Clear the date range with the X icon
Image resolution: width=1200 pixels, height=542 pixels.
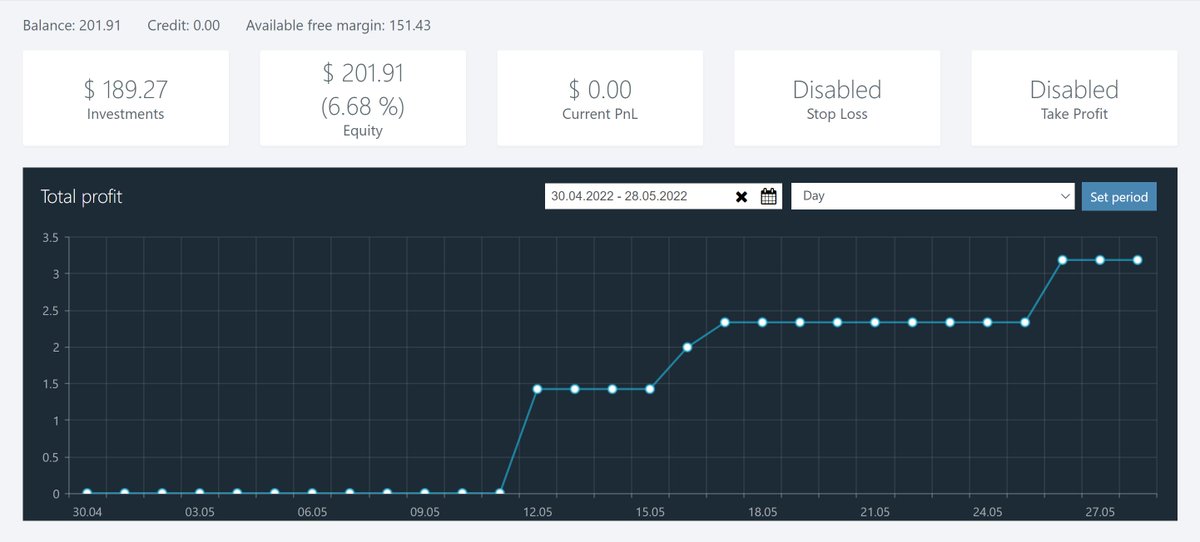(x=741, y=197)
